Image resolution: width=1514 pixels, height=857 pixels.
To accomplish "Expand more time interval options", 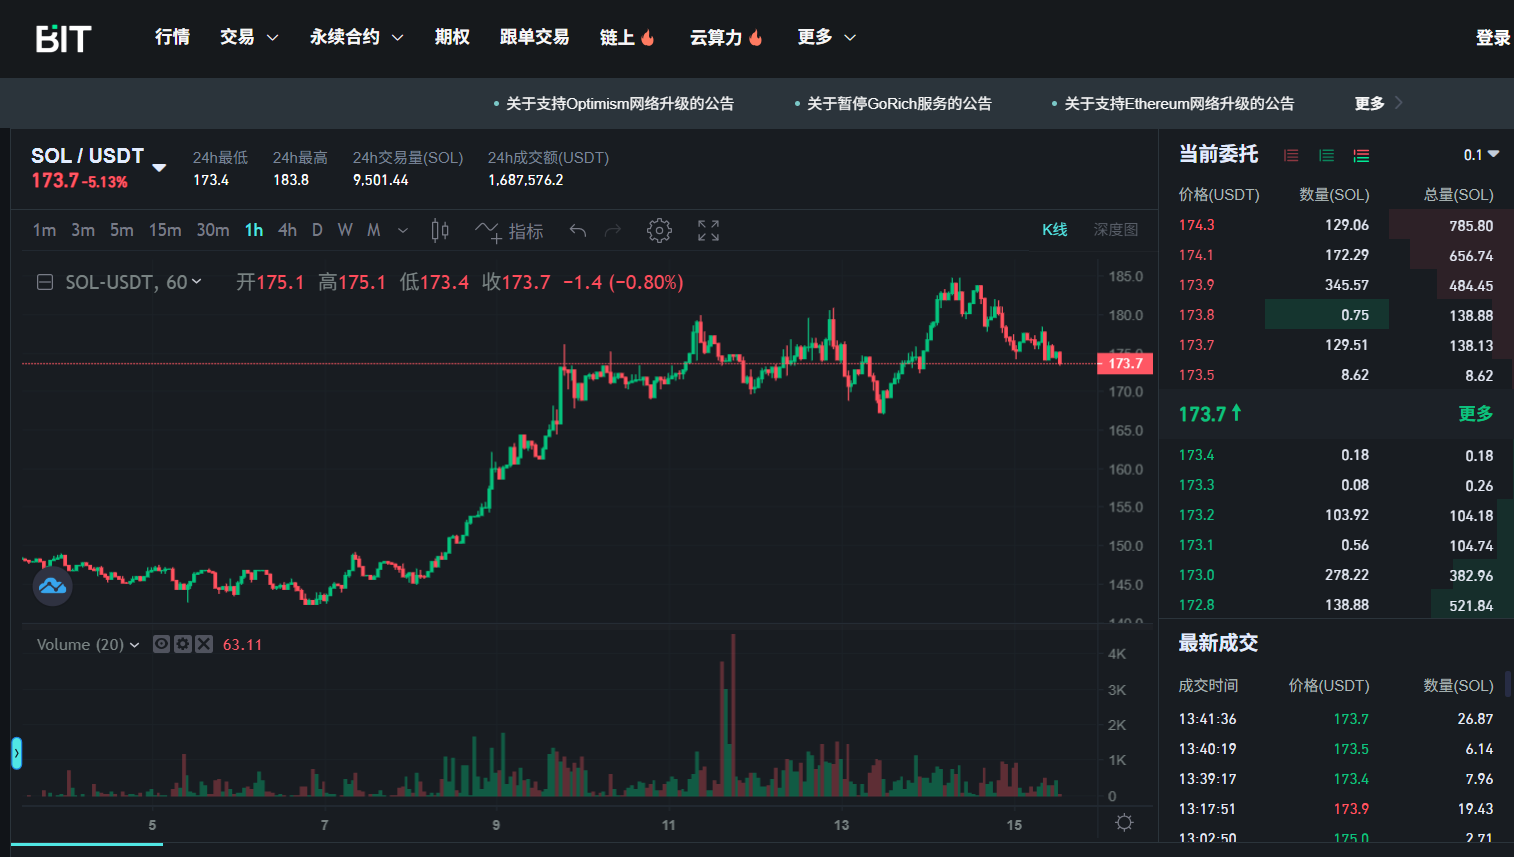I will (403, 231).
